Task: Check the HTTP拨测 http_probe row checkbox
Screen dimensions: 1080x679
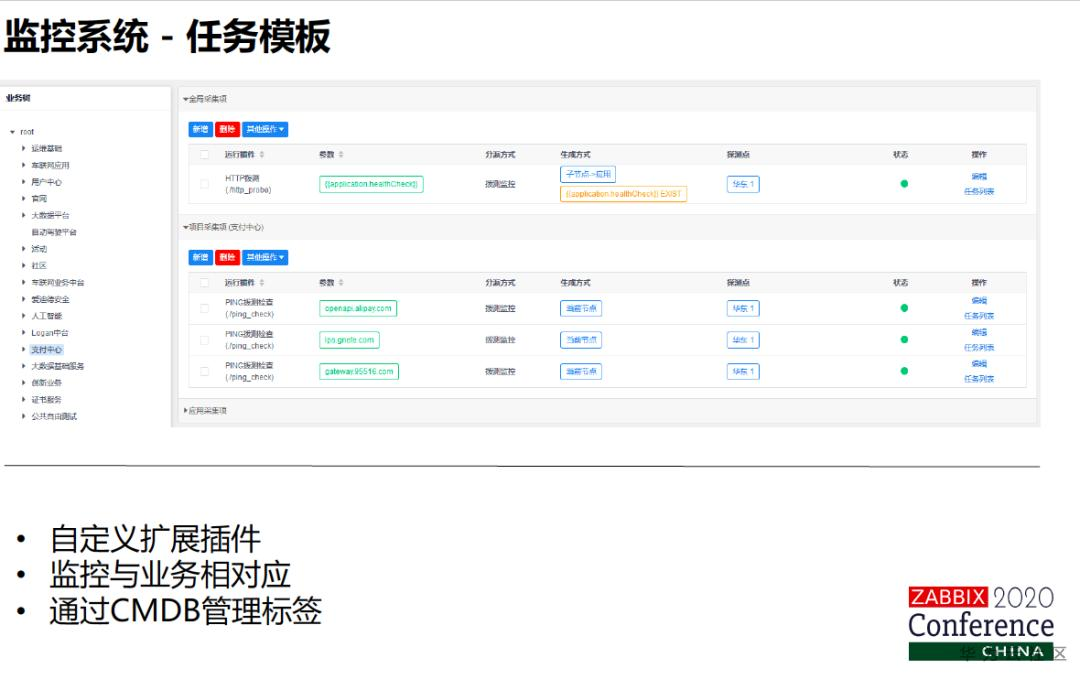Action: [x=204, y=184]
